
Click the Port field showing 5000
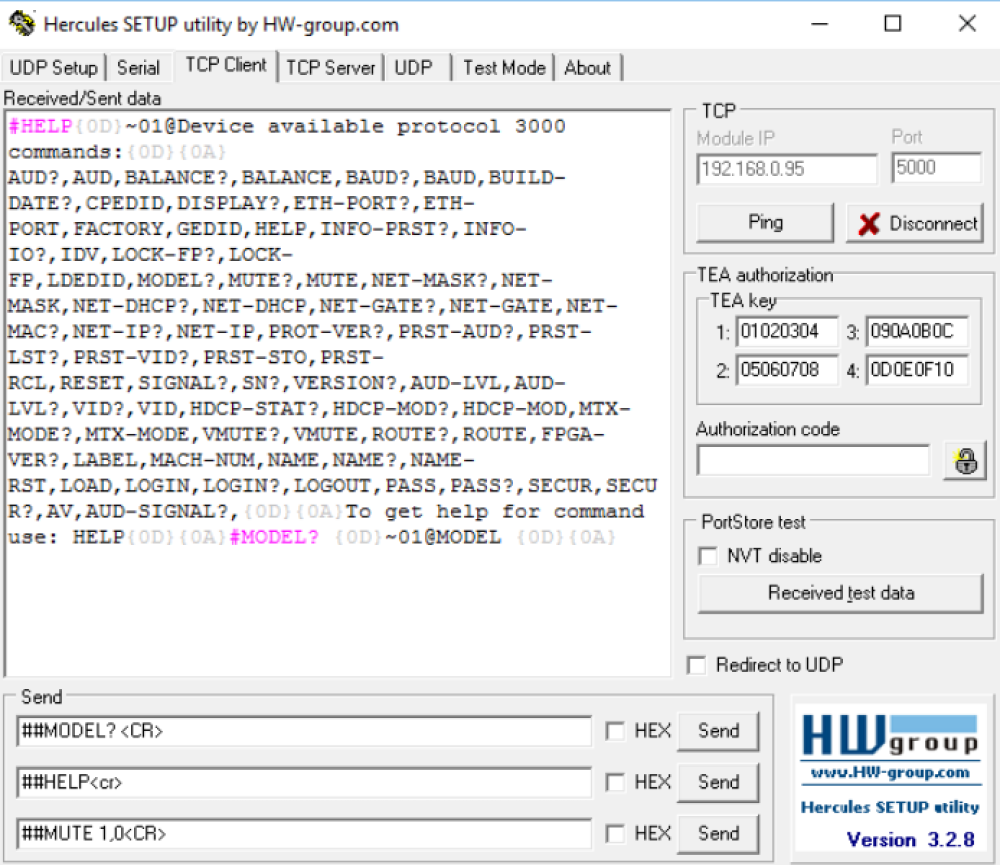[936, 168]
